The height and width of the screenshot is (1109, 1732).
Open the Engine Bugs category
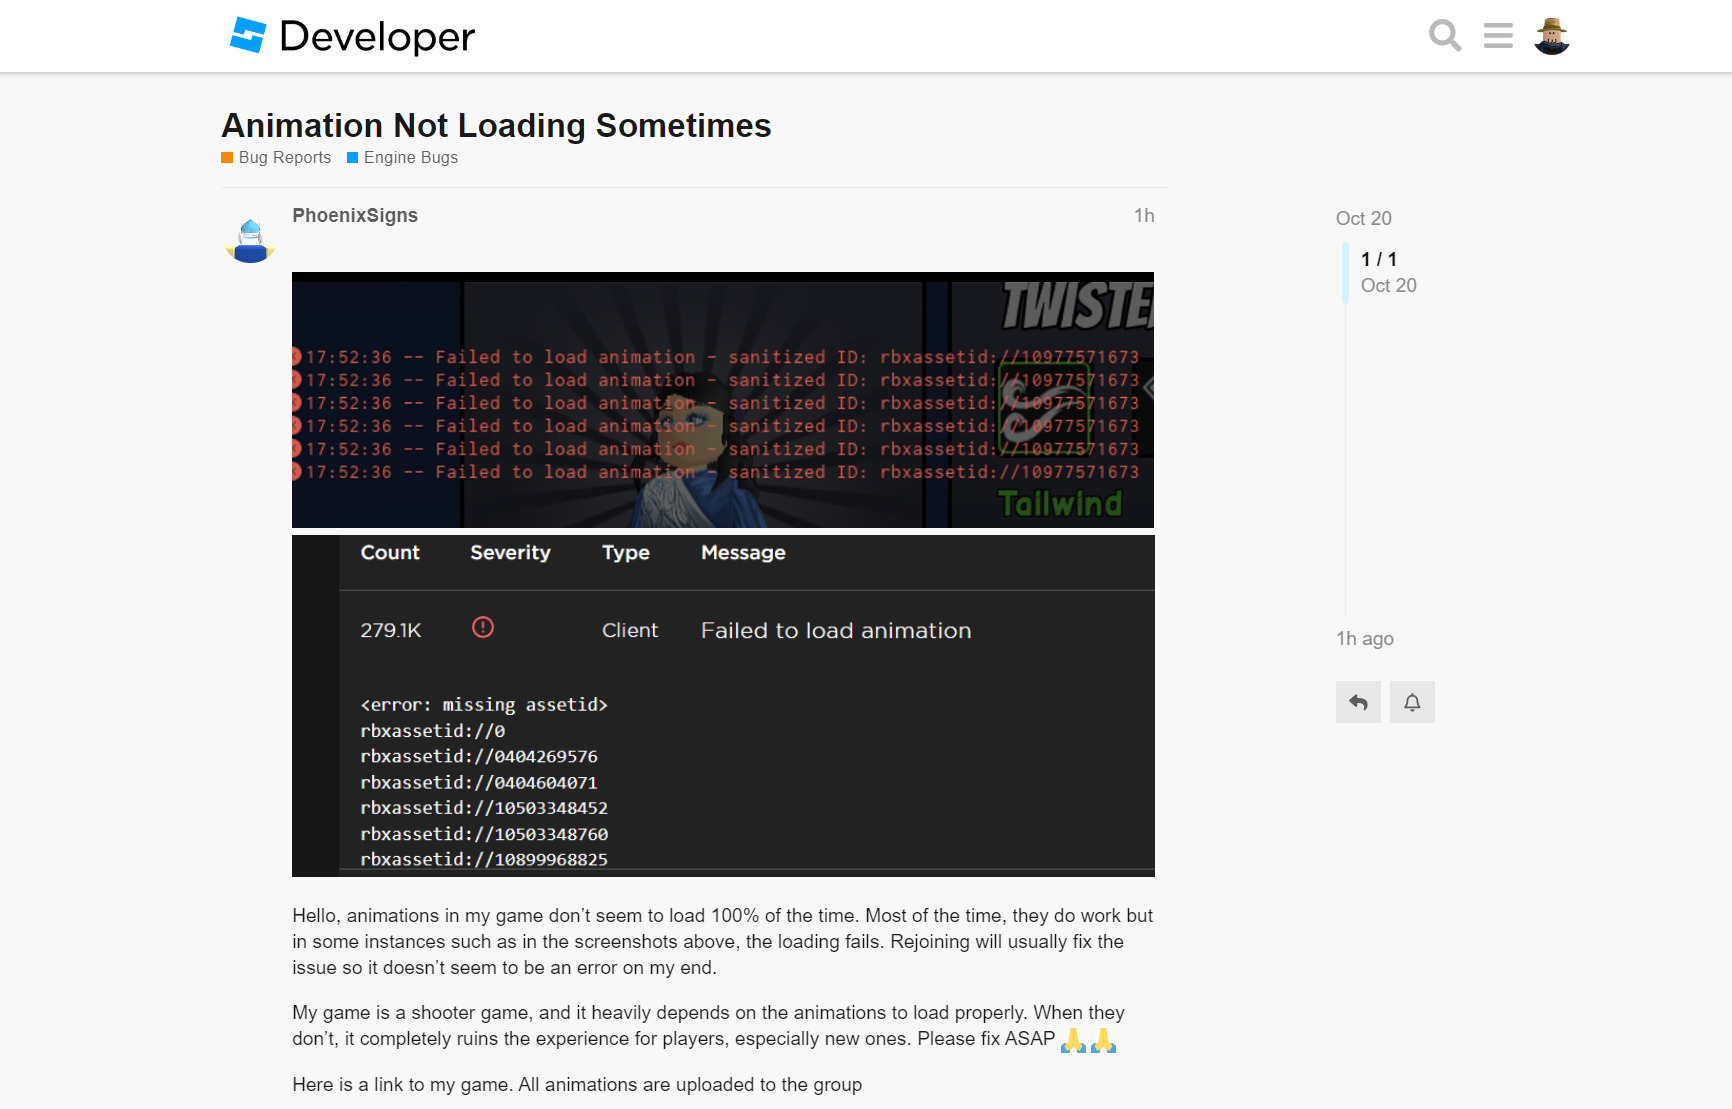click(x=402, y=158)
